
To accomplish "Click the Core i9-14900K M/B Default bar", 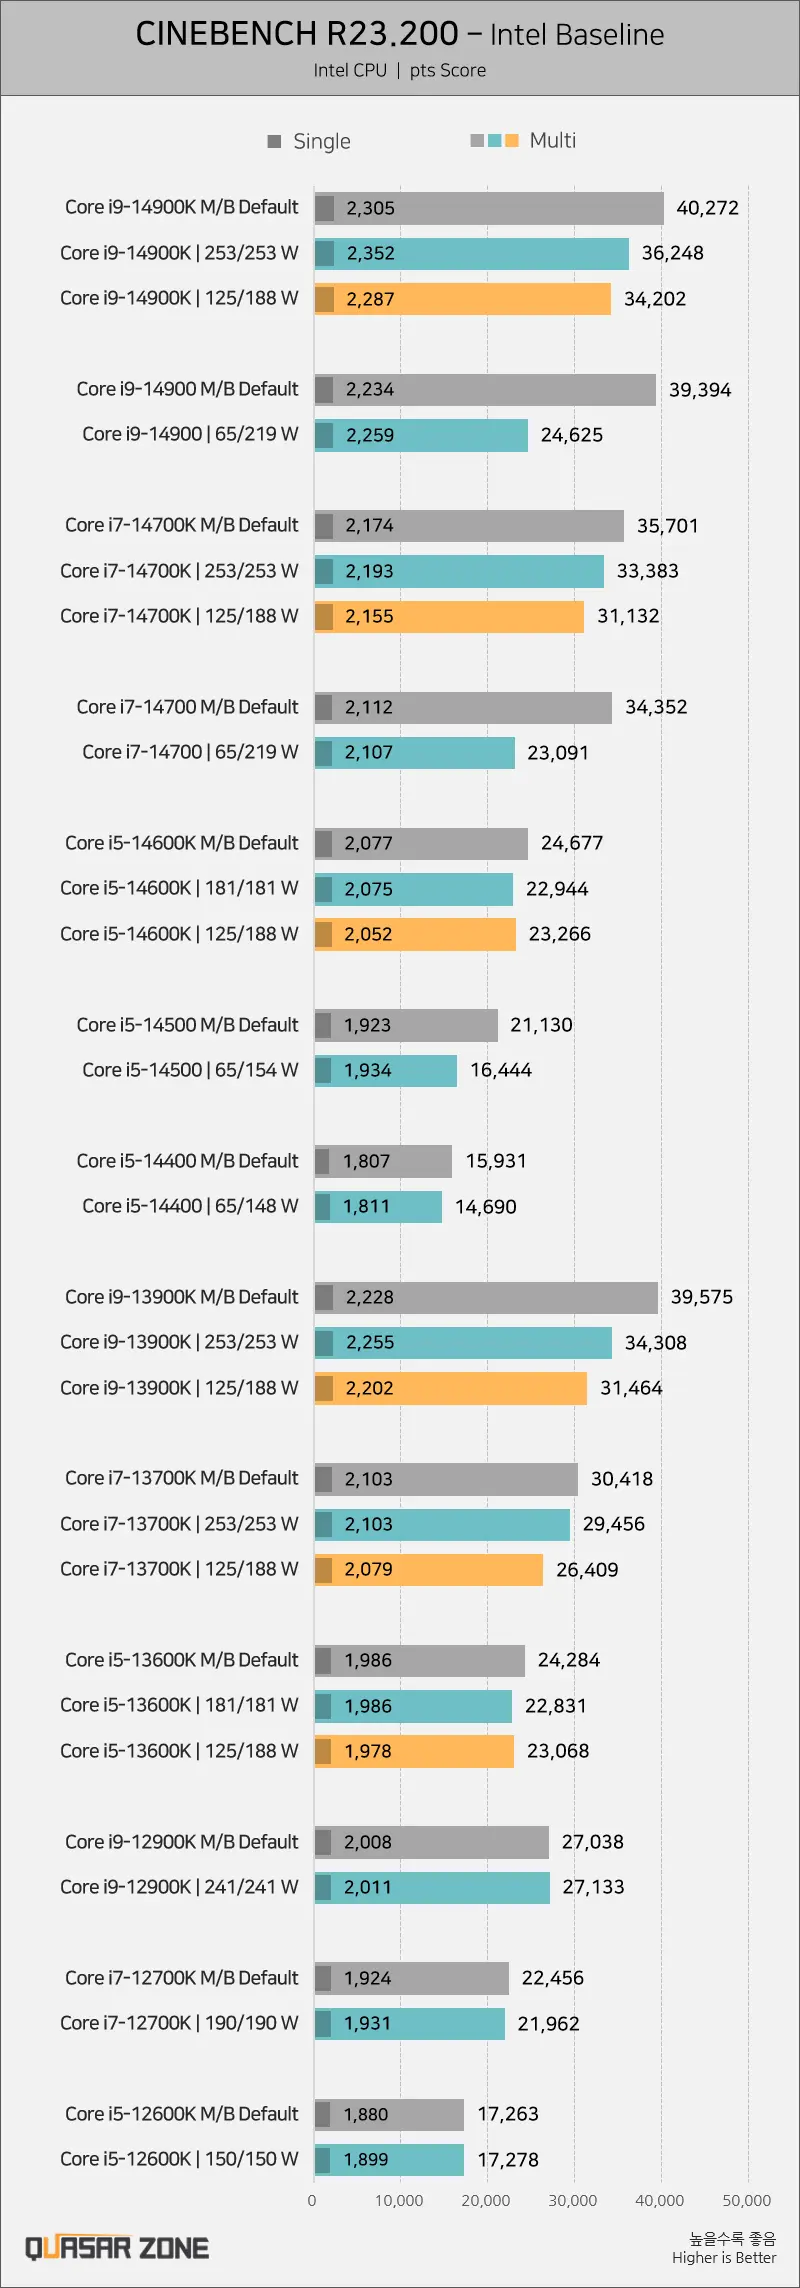I will [x=489, y=208].
